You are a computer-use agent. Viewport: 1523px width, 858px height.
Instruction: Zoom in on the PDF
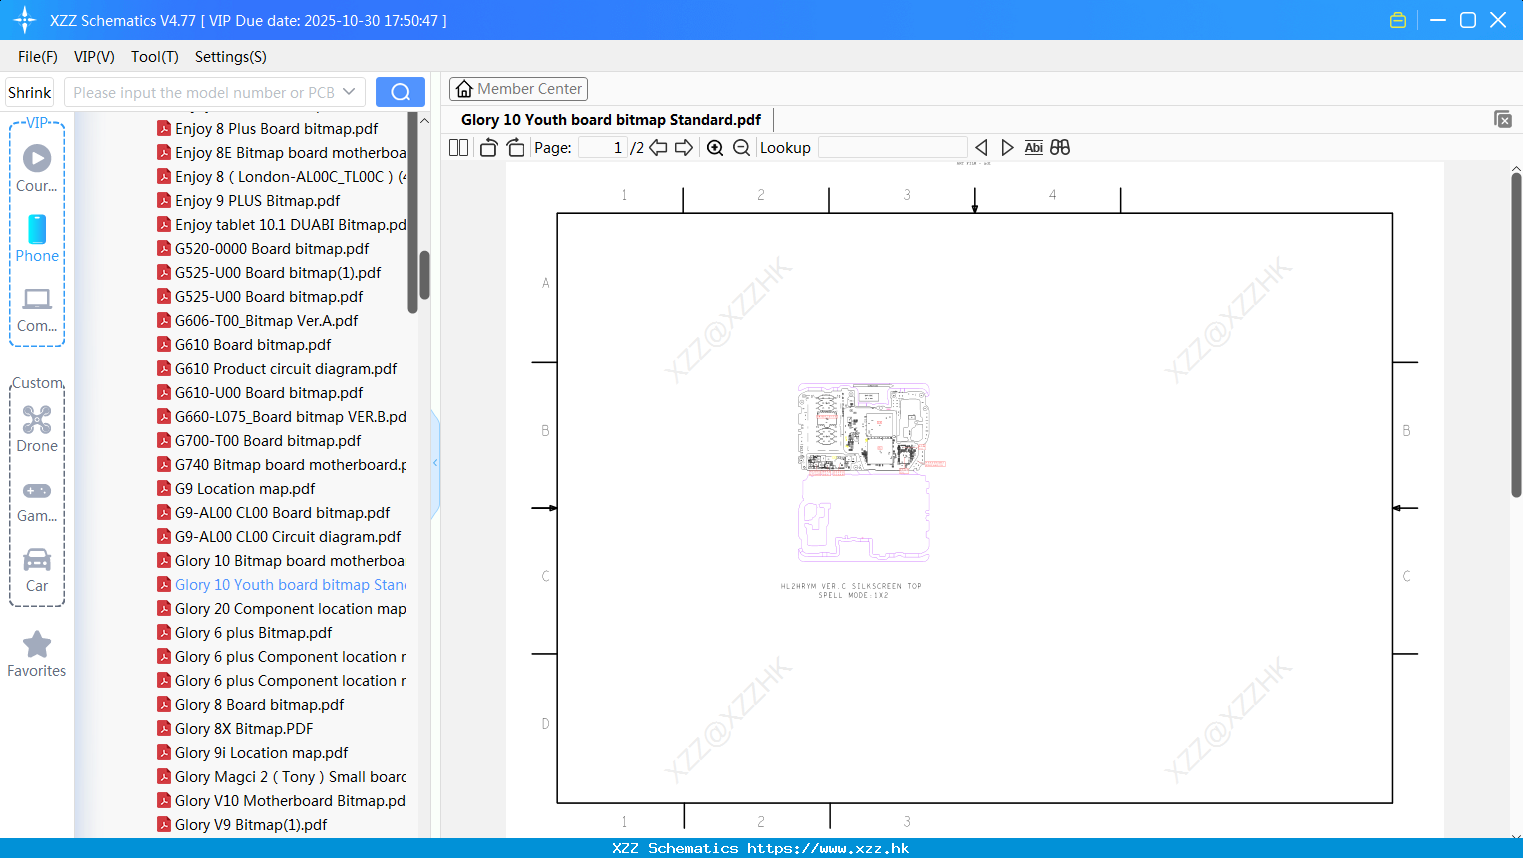pos(715,147)
